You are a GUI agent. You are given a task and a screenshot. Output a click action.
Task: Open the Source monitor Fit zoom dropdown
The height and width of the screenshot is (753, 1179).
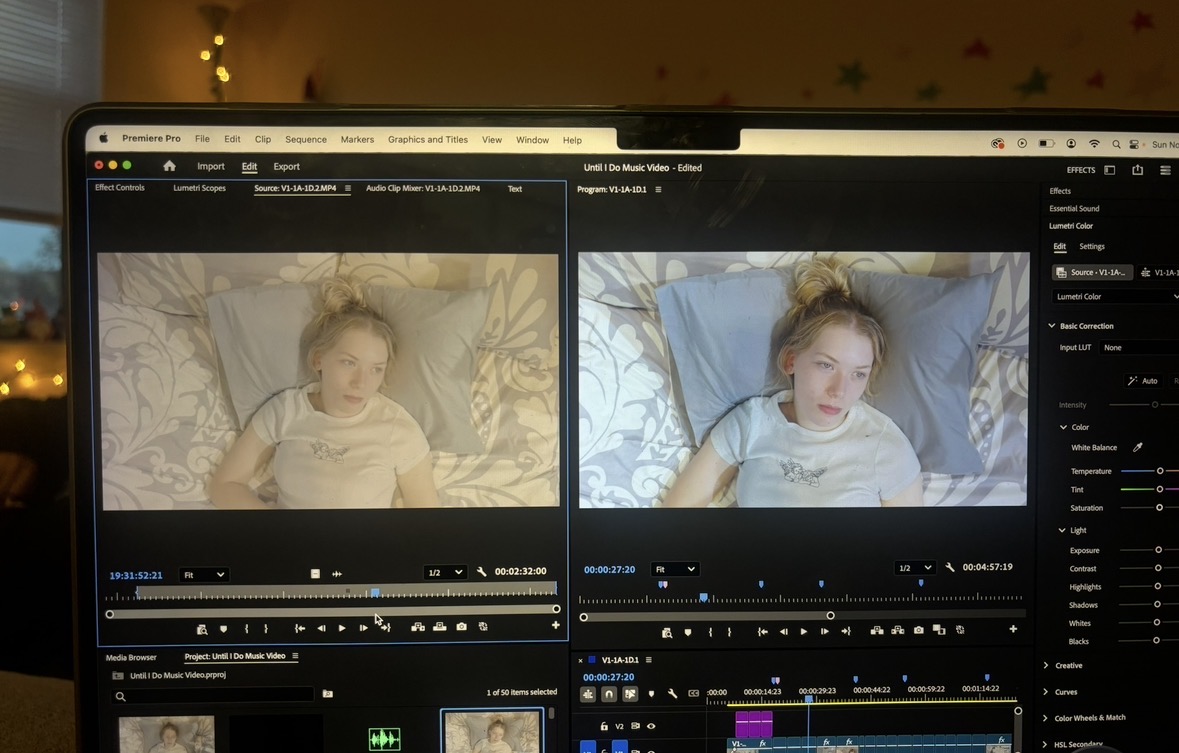click(203, 575)
